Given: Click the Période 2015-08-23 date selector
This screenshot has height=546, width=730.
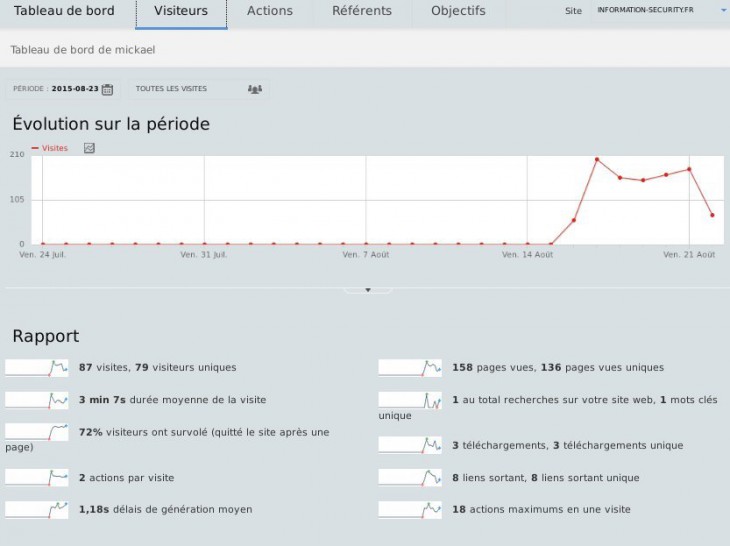Looking at the screenshot, I should pyautogui.click(x=63, y=89).
